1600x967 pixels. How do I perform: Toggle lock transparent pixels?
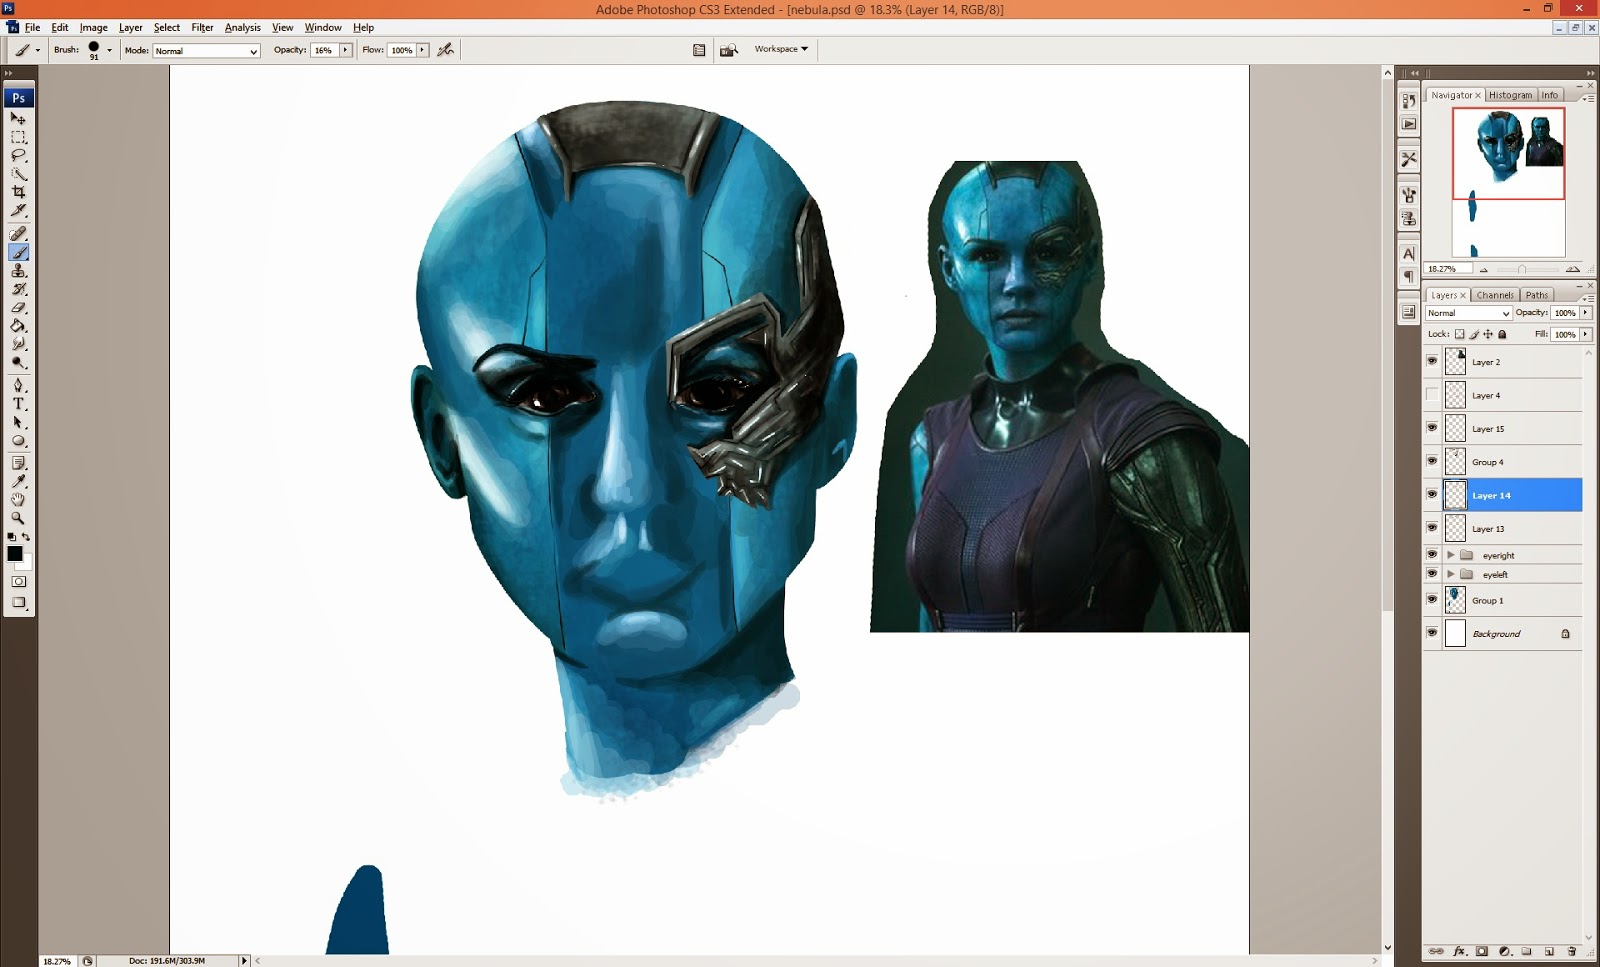coord(1460,334)
